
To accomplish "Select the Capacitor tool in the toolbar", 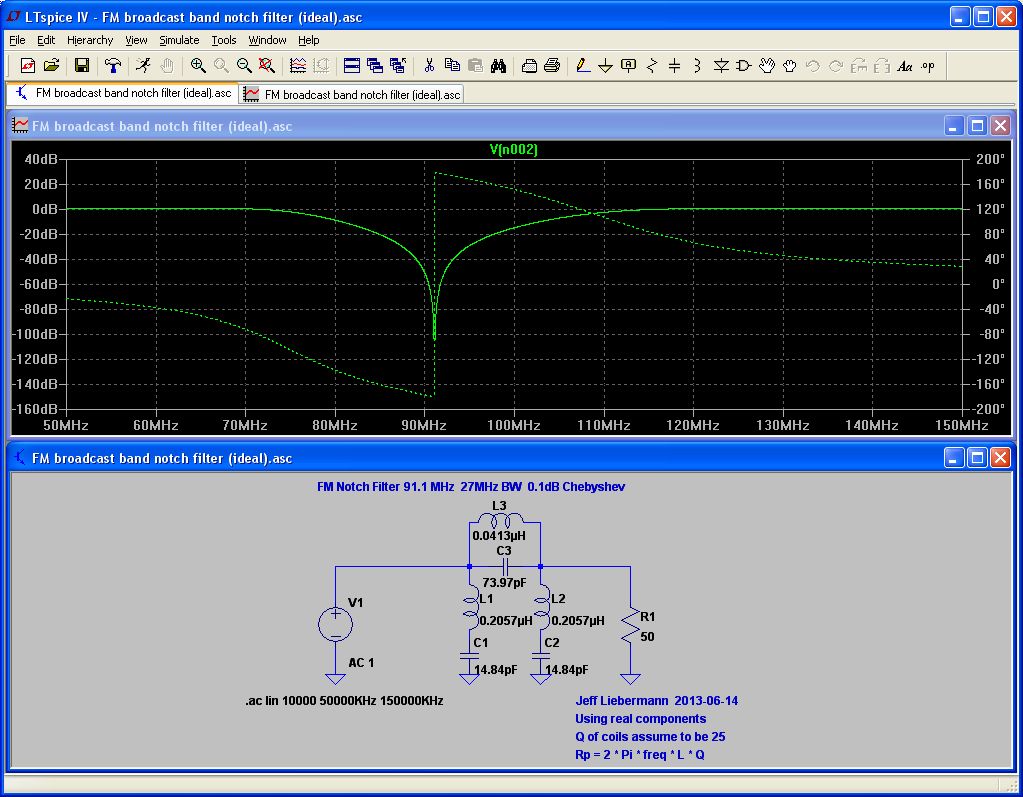I will [x=674, y=66].
